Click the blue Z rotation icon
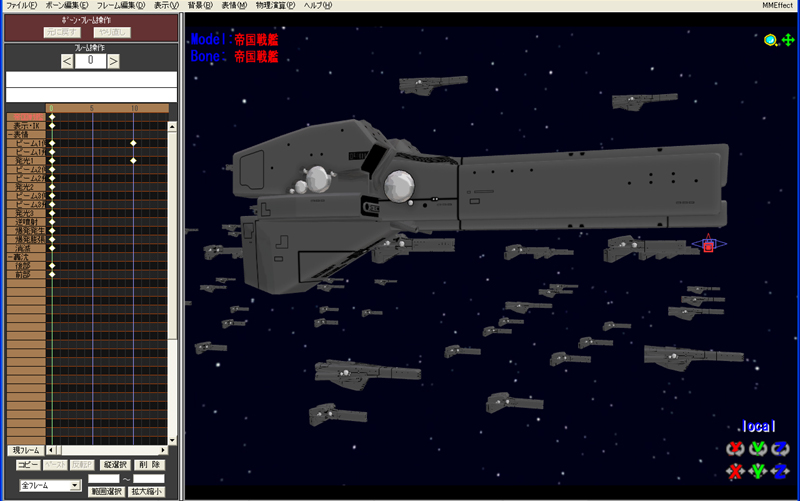Viewport: 800px width, 501px height. (x=780, y=448)
